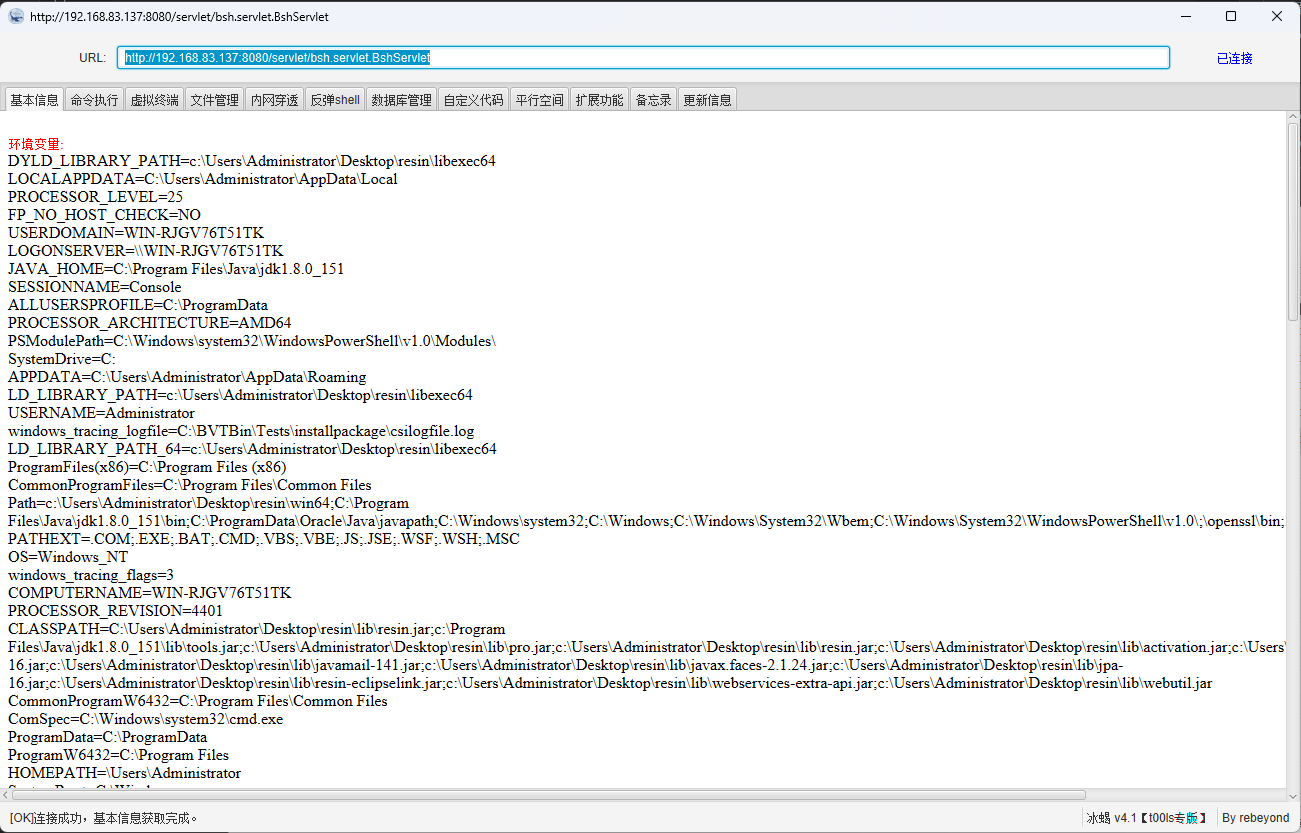
Task: Click the By rebeyond author label
Action: pos(1256,818)
